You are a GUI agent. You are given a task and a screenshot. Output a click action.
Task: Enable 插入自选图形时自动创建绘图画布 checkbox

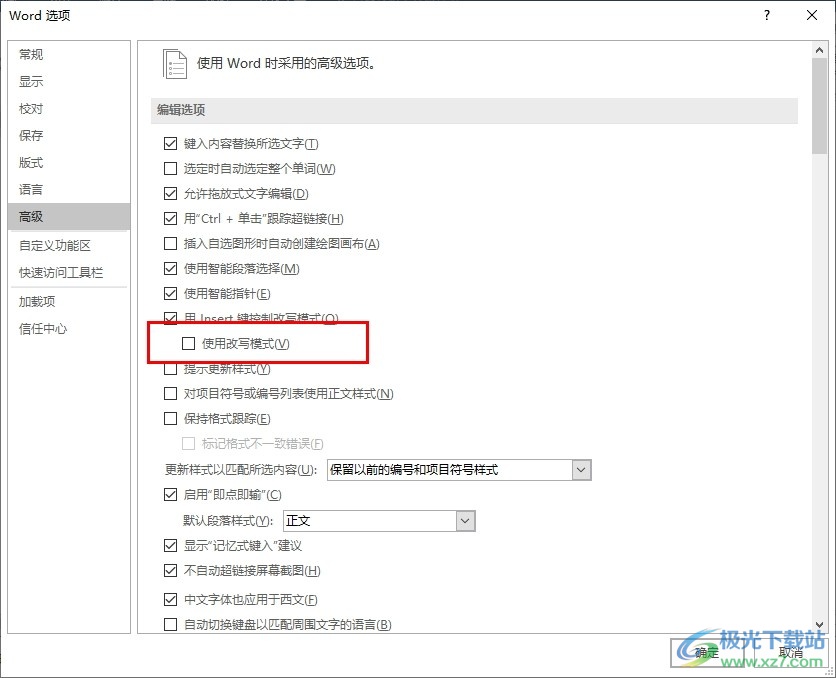(x=170, y=244)
